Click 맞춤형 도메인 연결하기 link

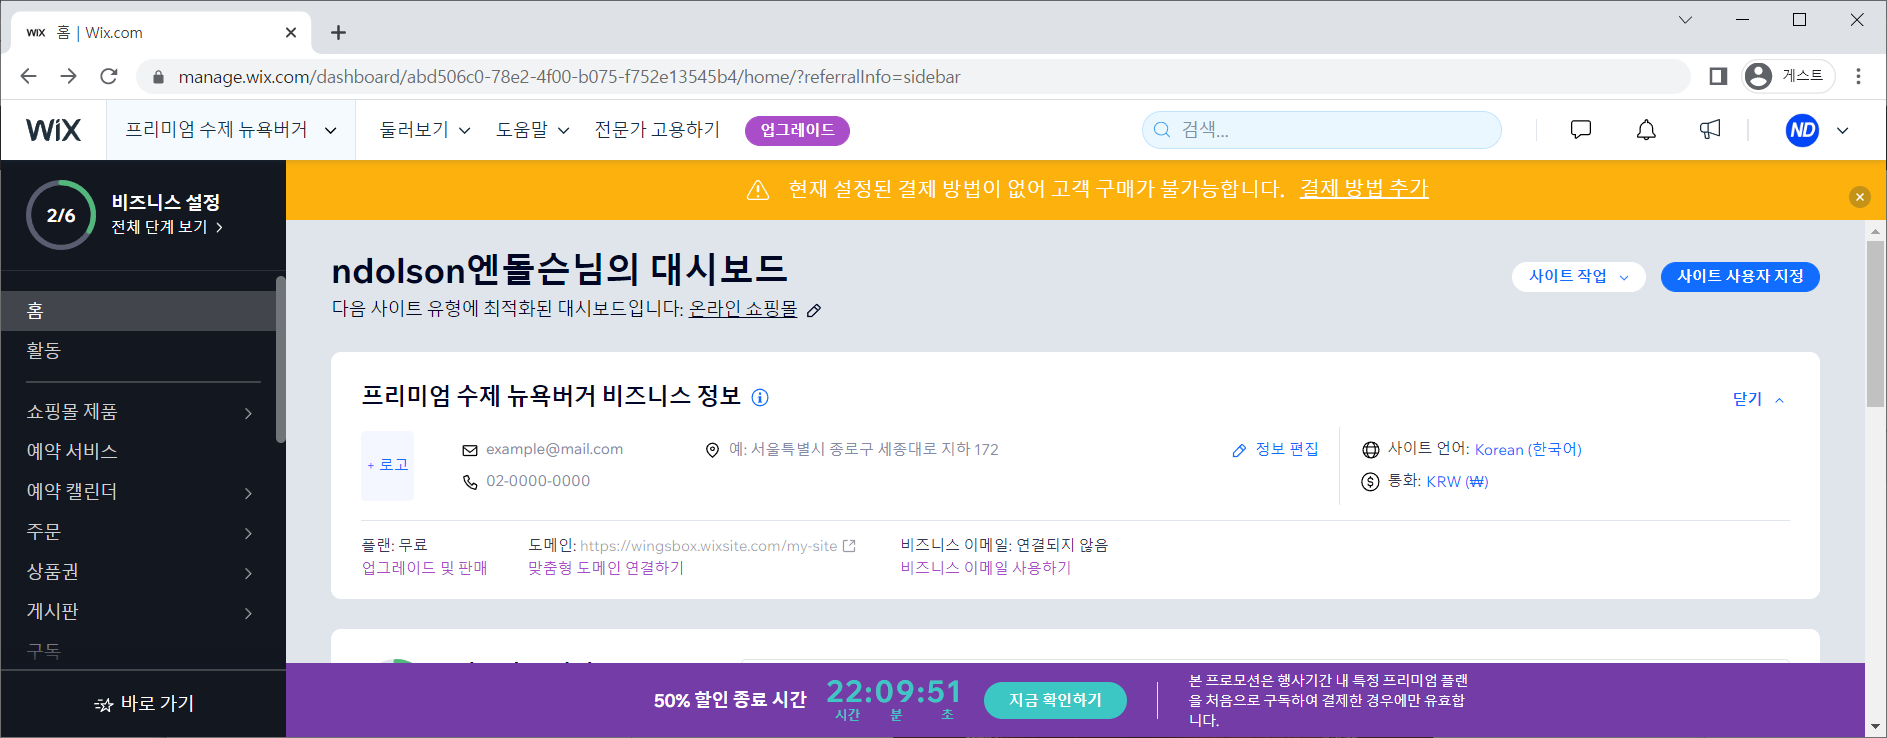click(x=606, y=568)
